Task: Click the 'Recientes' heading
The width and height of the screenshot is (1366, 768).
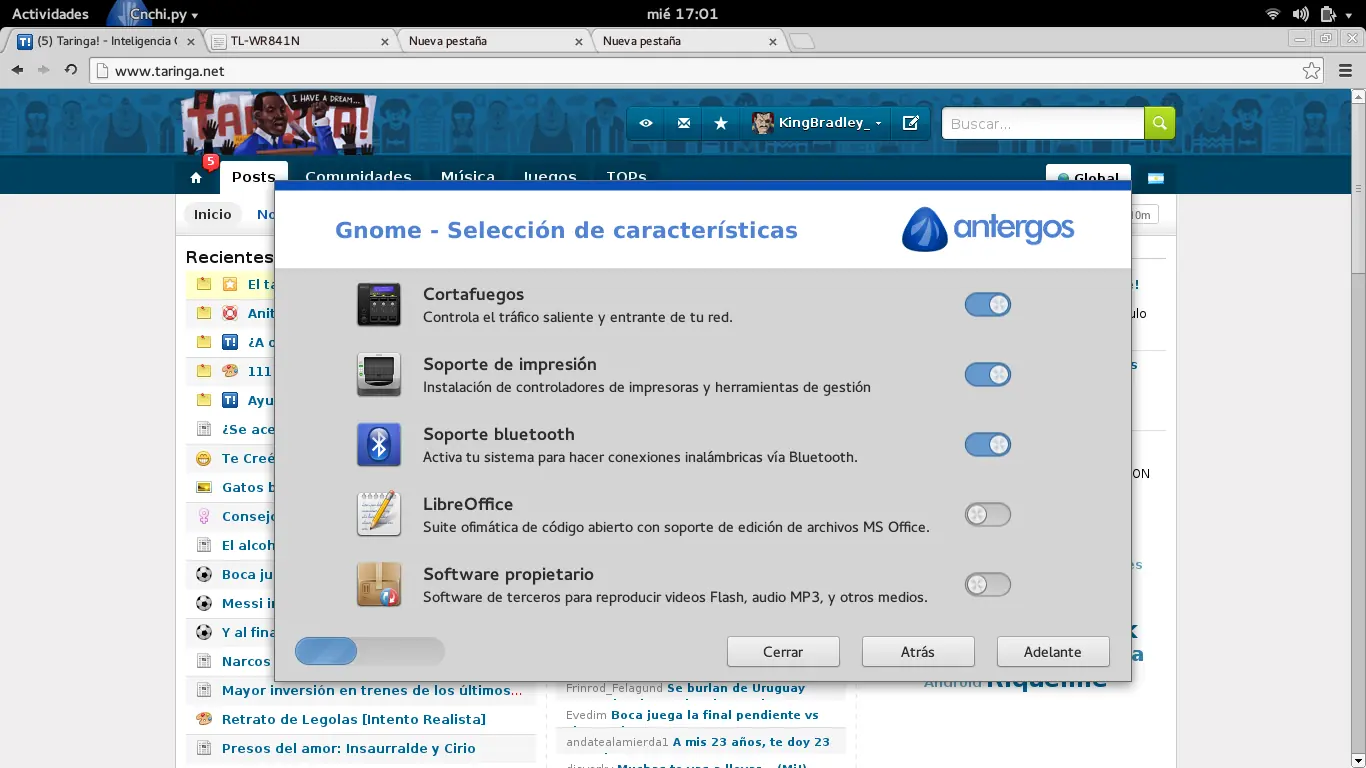Action: [x=229, y=258]
